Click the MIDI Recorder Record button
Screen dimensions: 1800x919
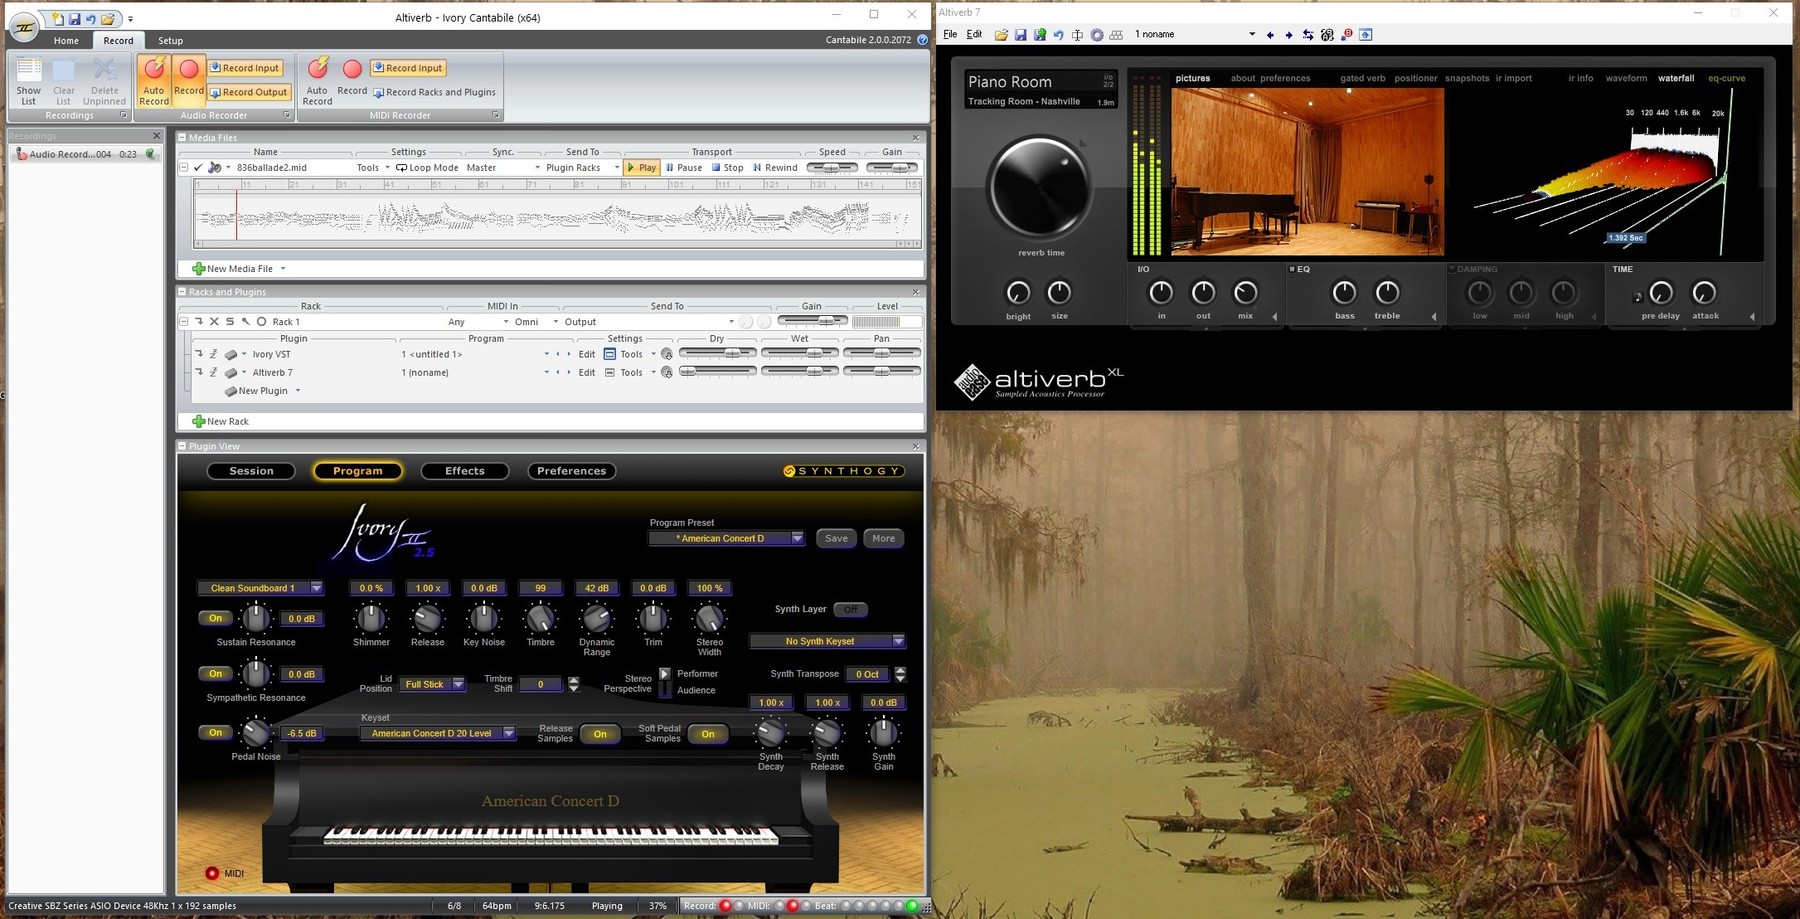point(352,77)
